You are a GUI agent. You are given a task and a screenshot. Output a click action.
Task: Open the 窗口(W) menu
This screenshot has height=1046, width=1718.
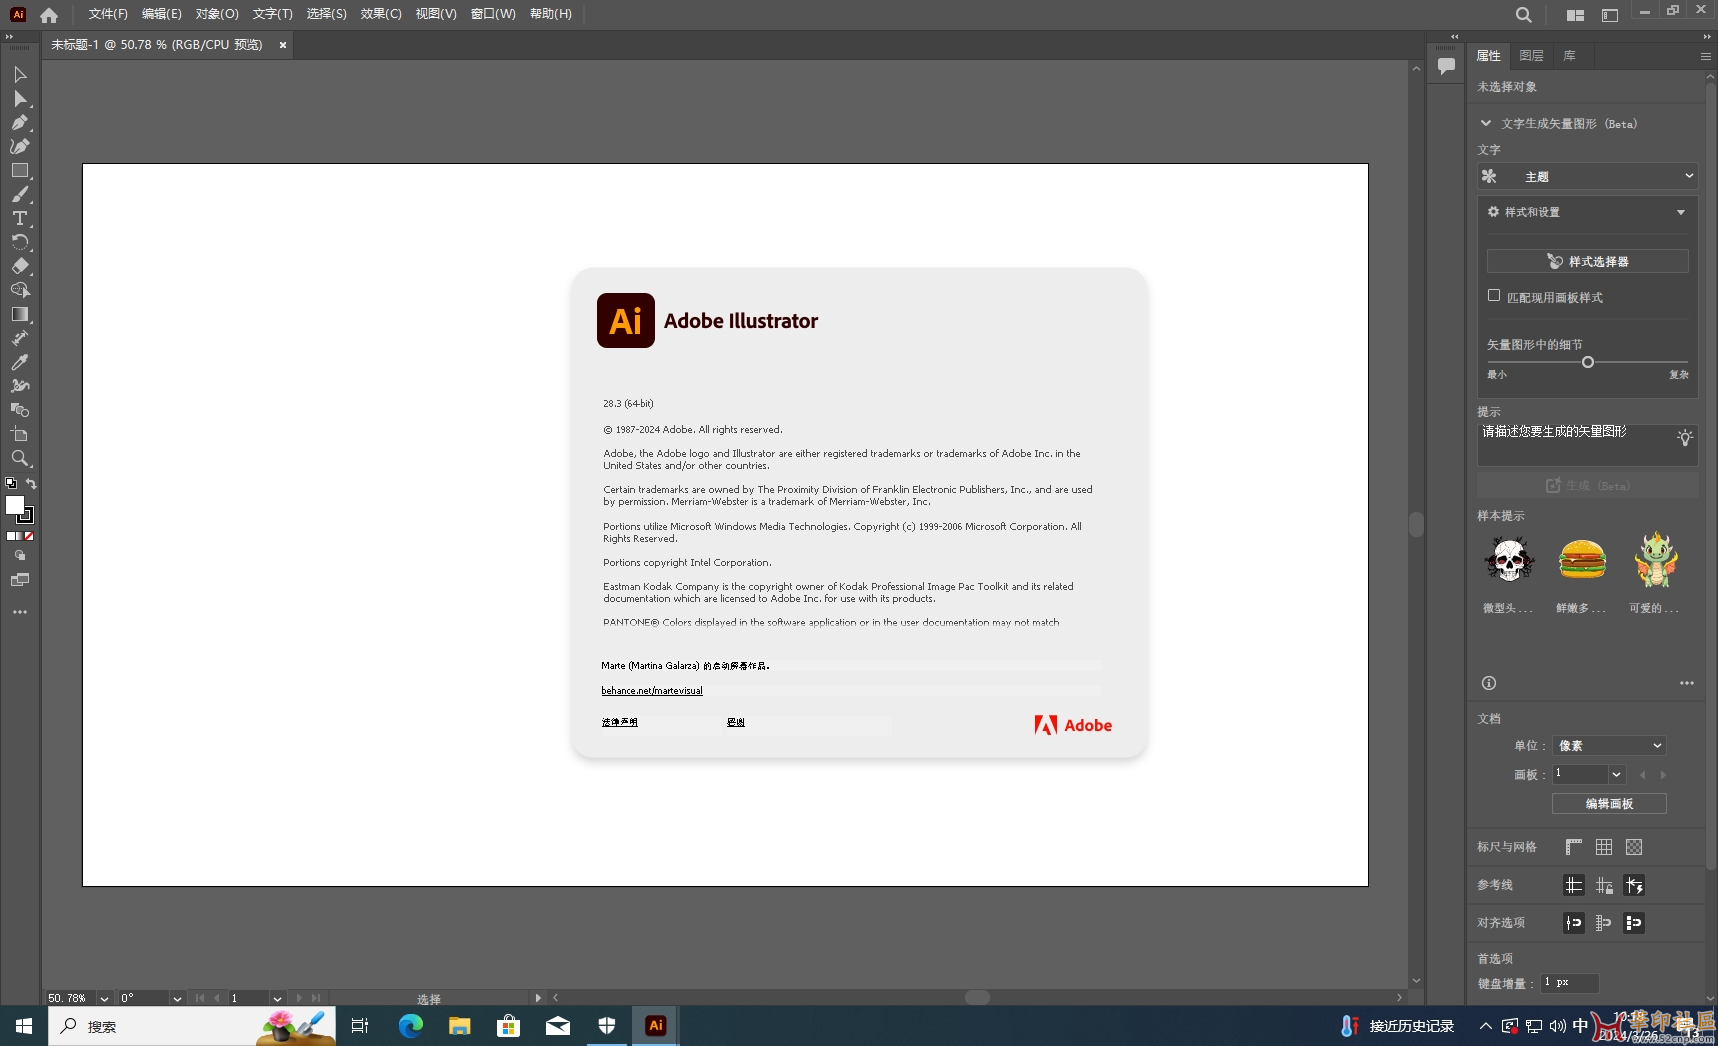[493, 14]
